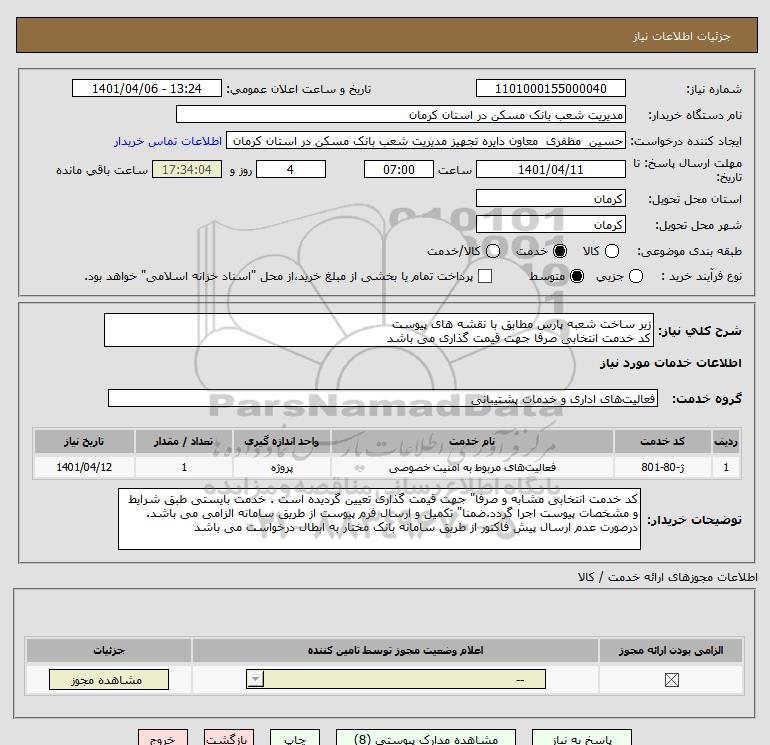Toggle the الزامی بودن ارائه مجوز checkbox
Image resolution: width=770 pixels, height=745 pixels.
[x=671, y=680]
